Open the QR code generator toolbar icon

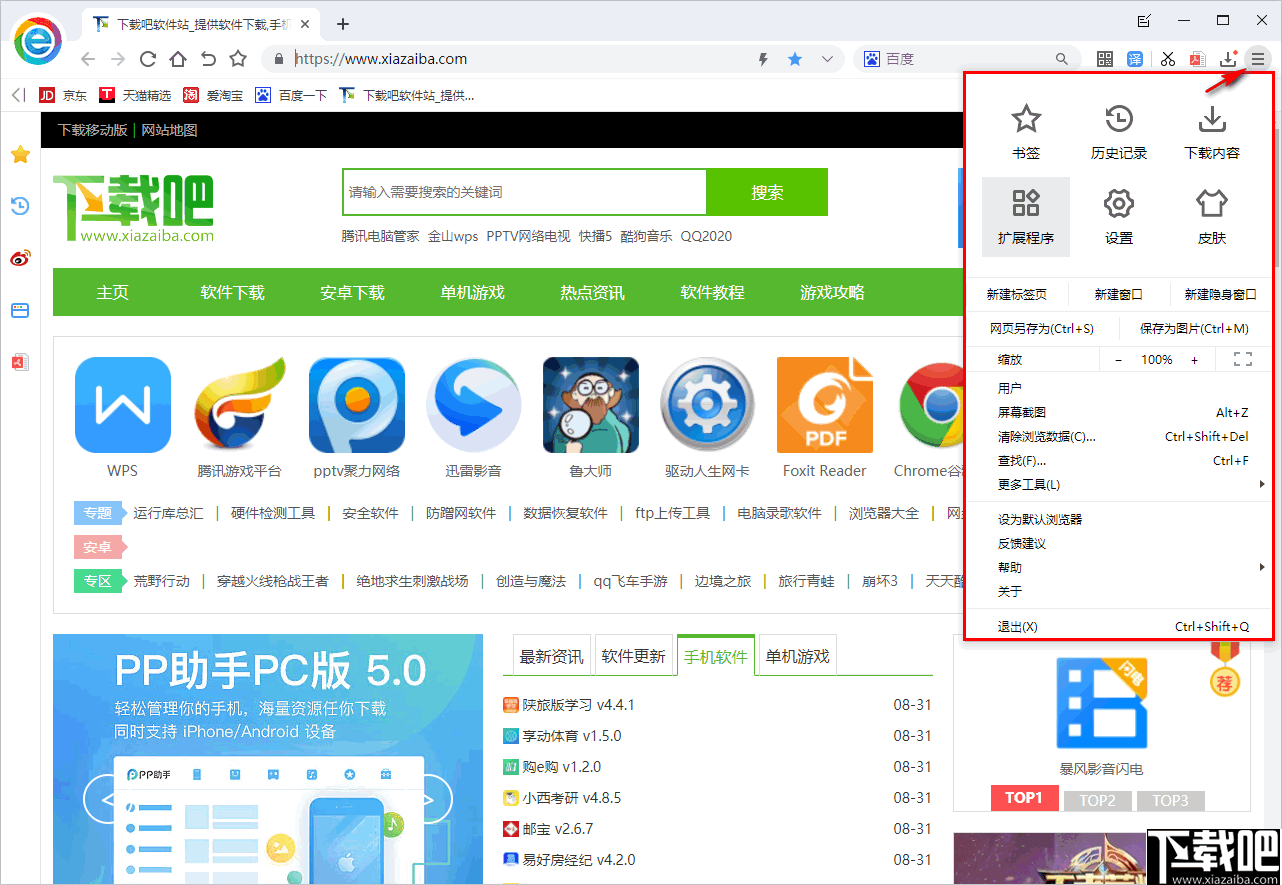tap(1104, 59)
